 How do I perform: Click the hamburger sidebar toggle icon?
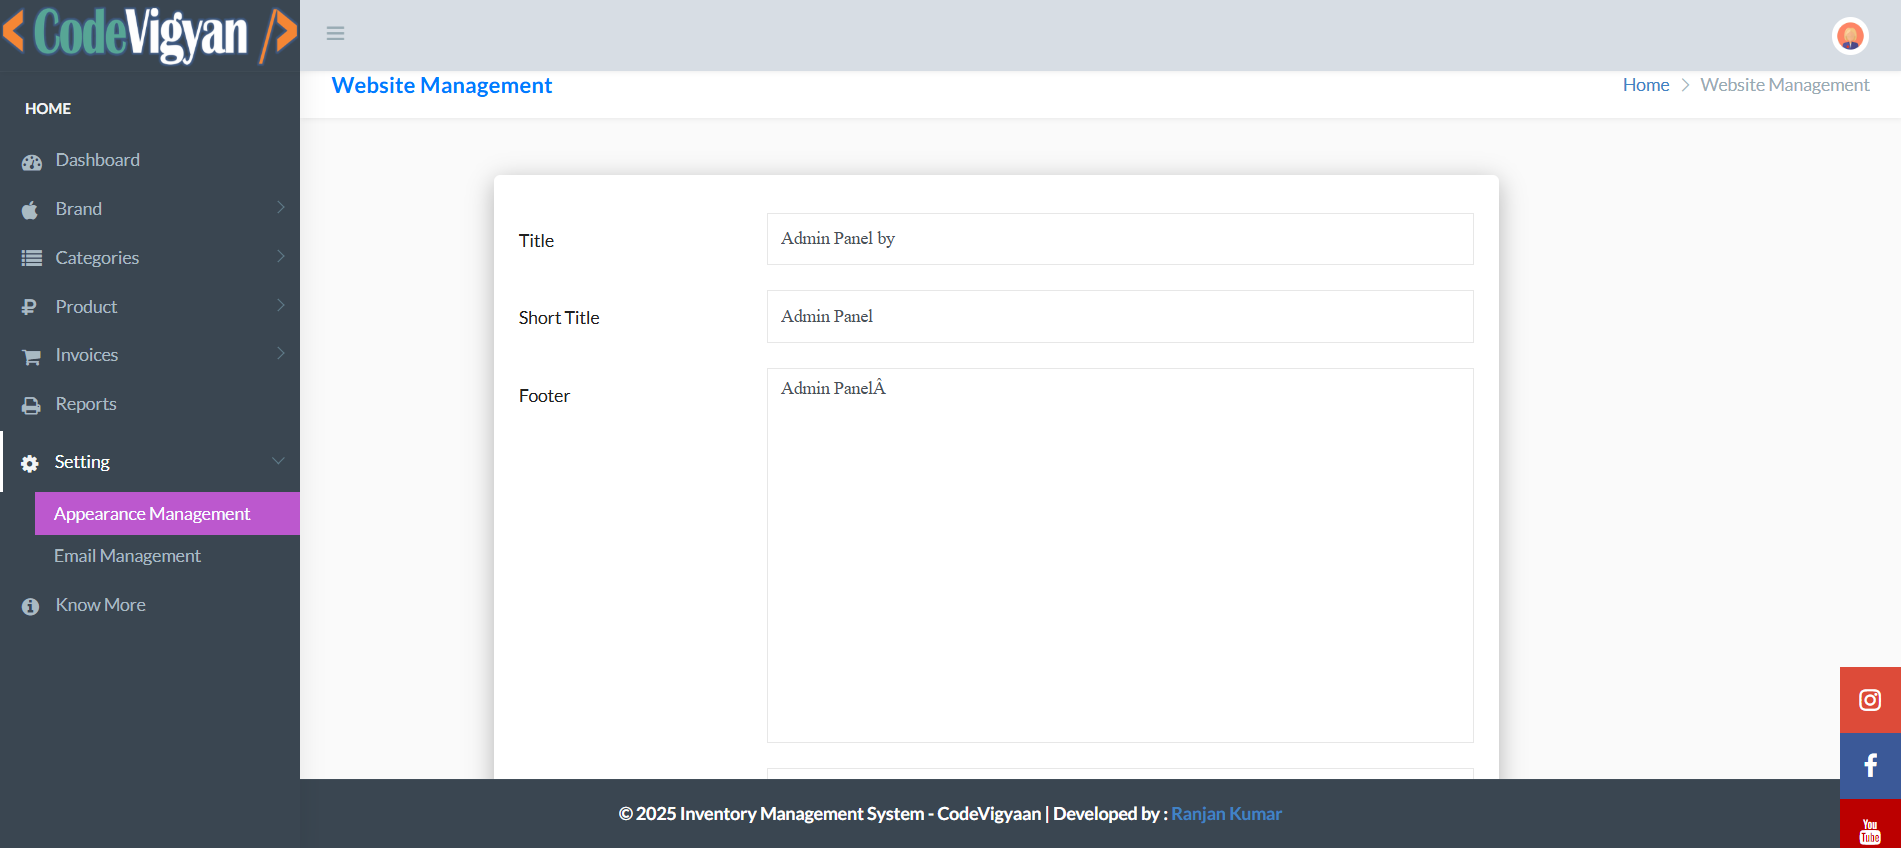(x=335, y=34)
